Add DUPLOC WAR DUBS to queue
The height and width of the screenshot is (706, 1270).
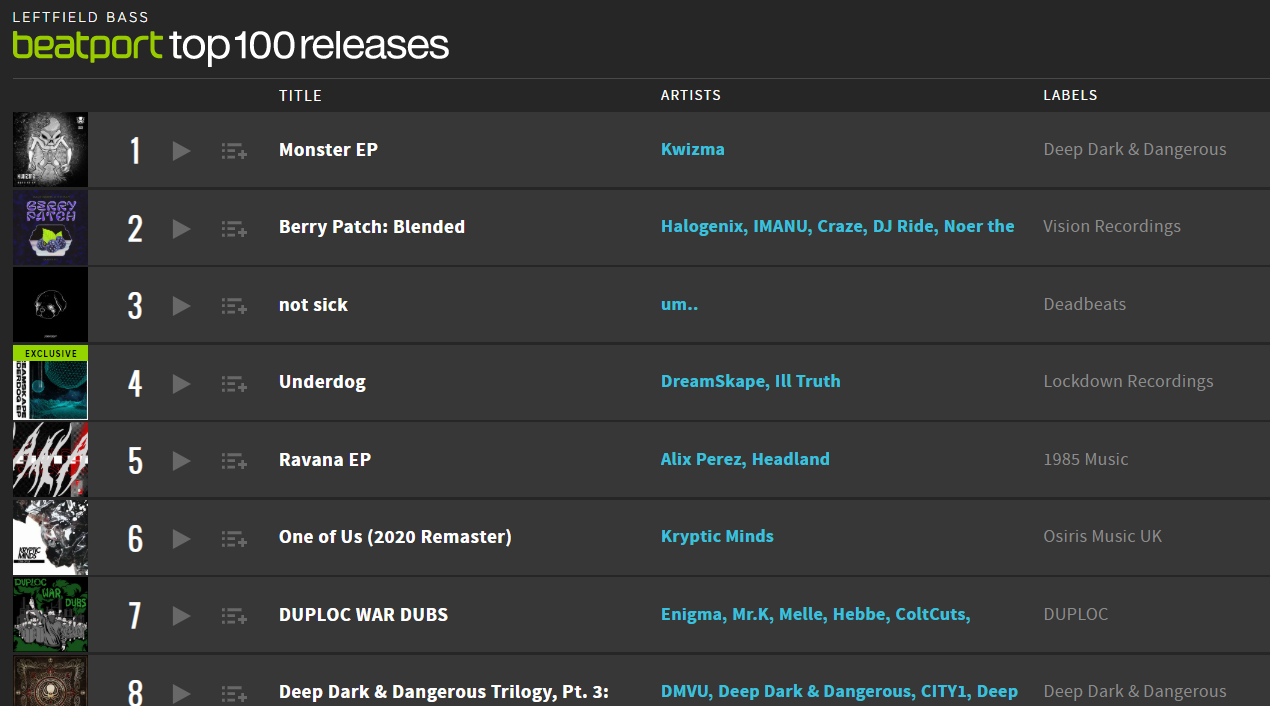click(234, 616)
